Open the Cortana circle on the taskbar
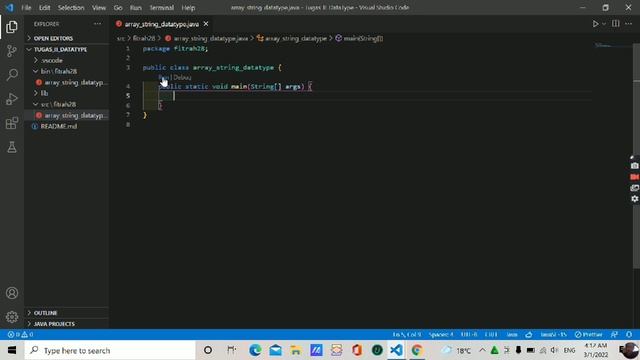 tap(208, 350)
